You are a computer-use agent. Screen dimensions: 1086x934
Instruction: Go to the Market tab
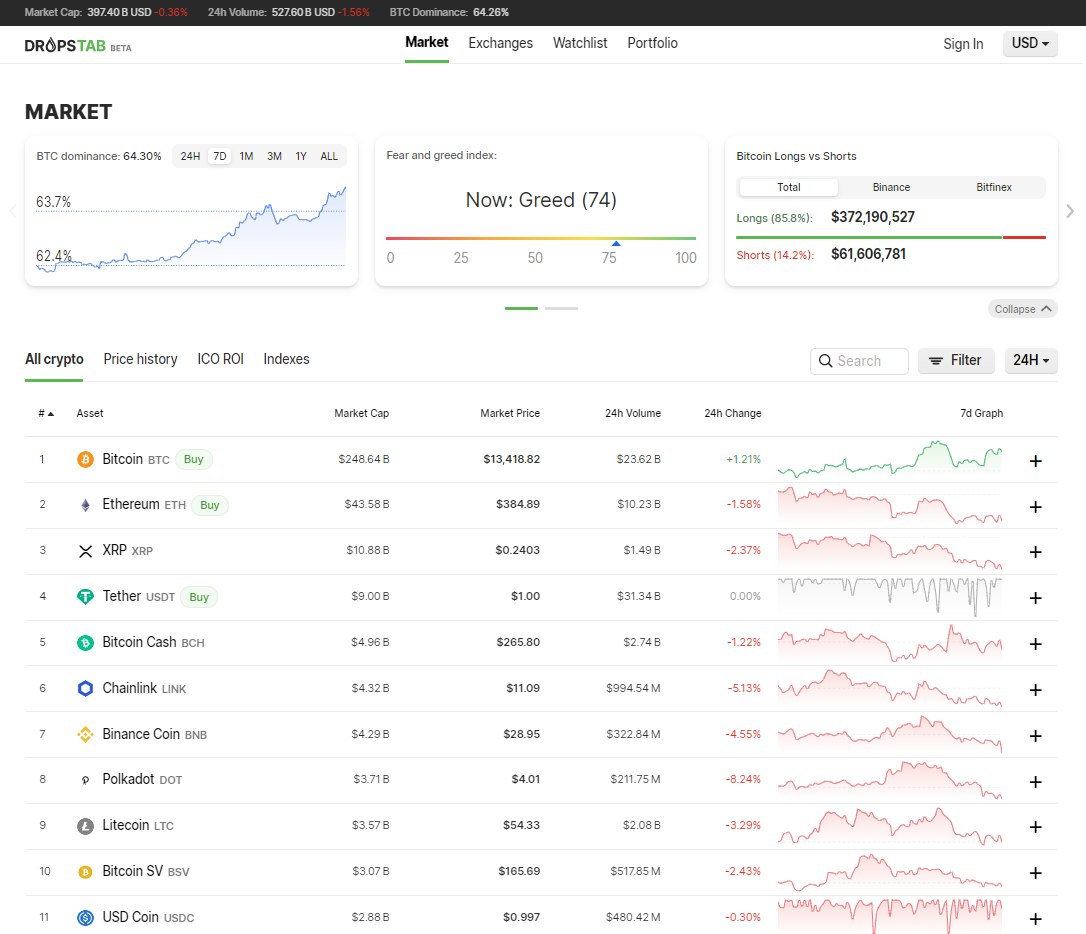pyautogui.click(x=427, y=43)
